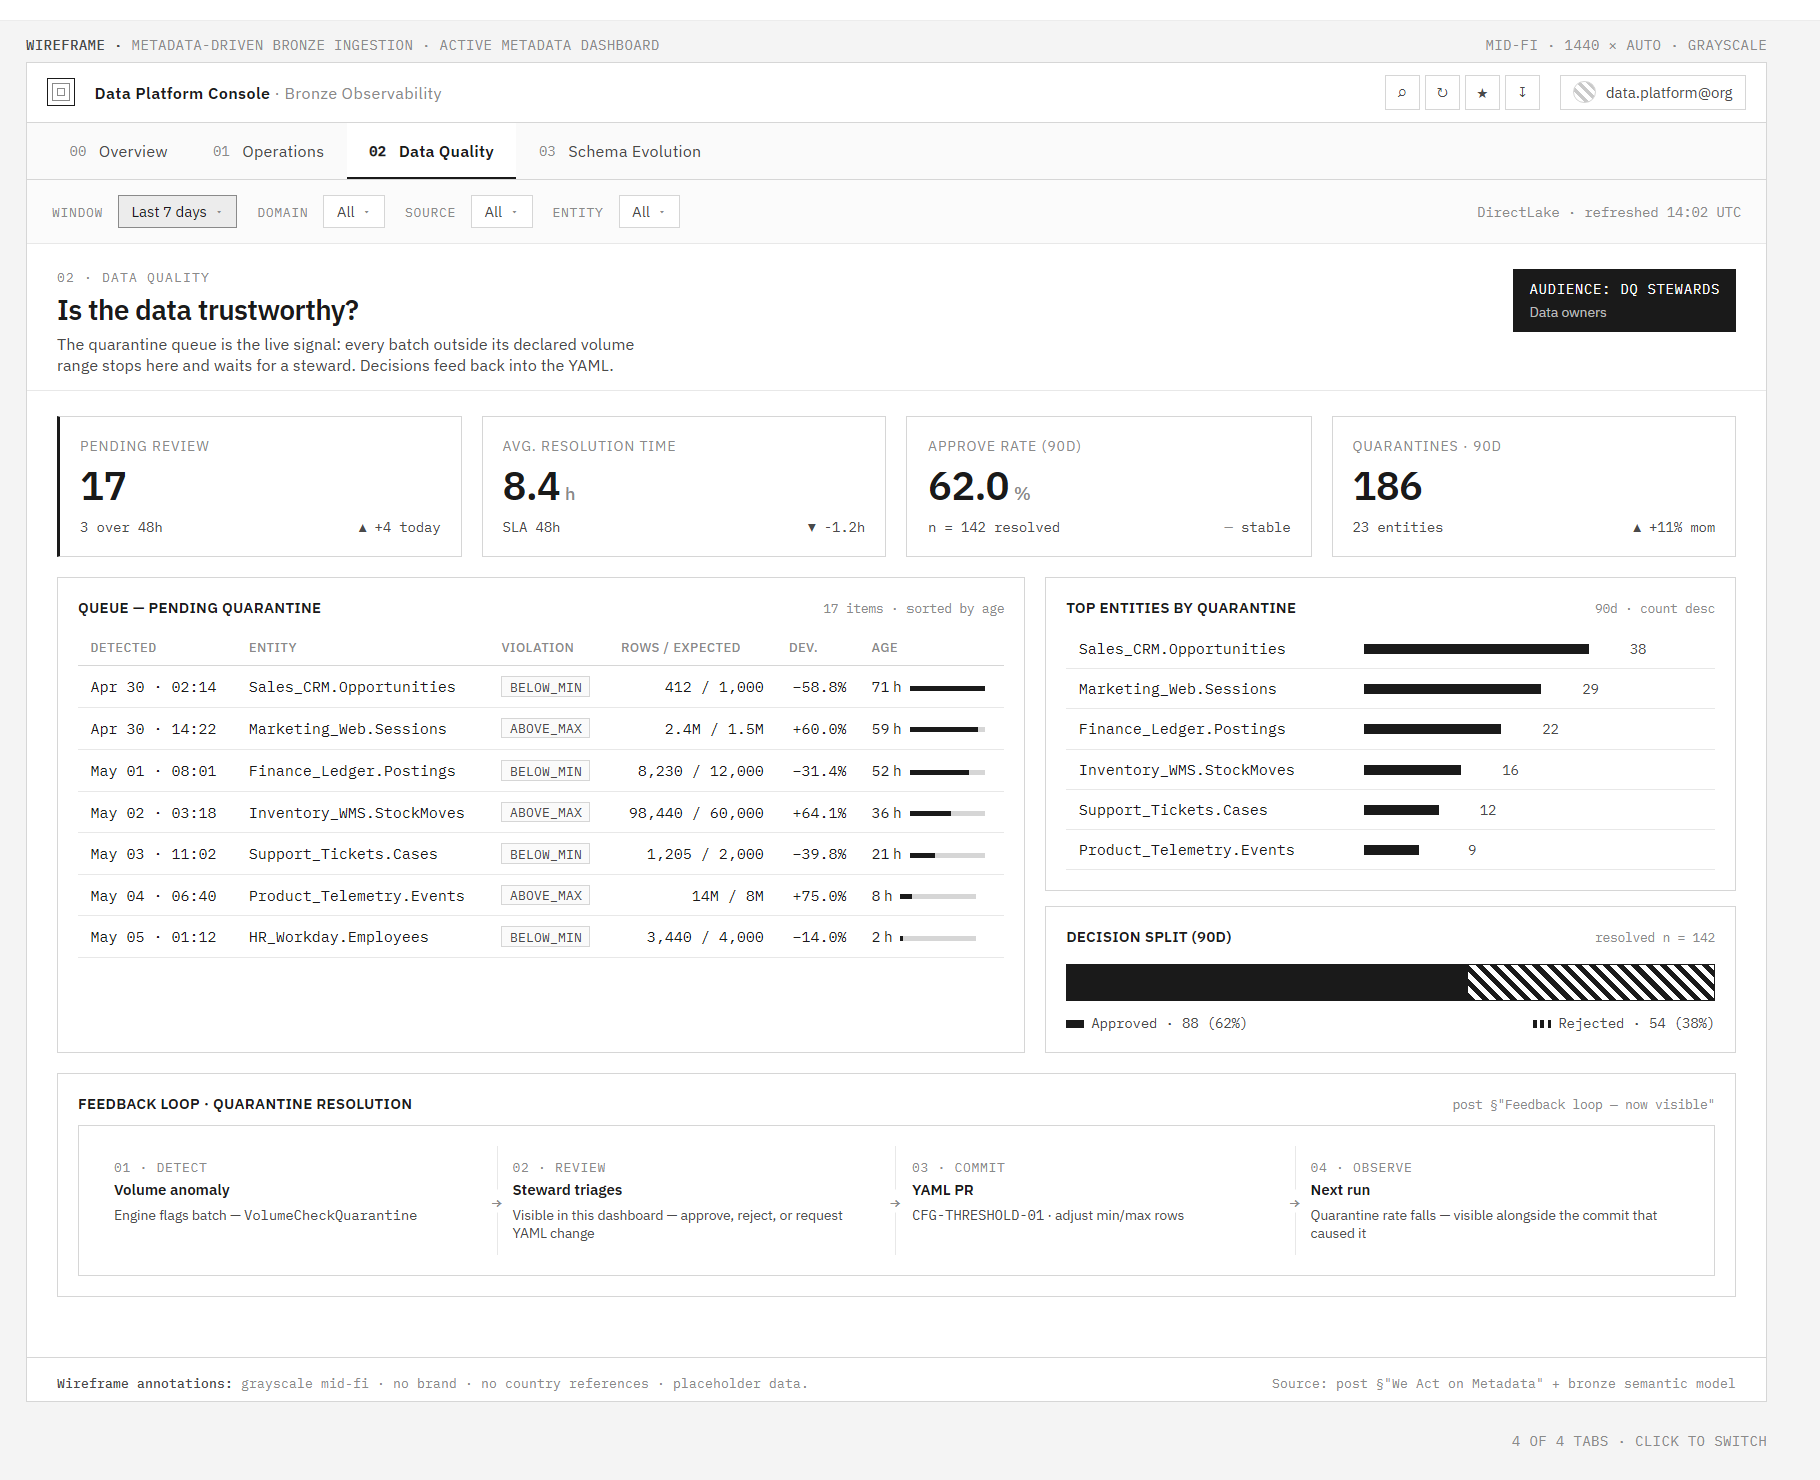Click the Violation column header
The width and height of the screenshot is (1820, 1480).
(537, 648)
